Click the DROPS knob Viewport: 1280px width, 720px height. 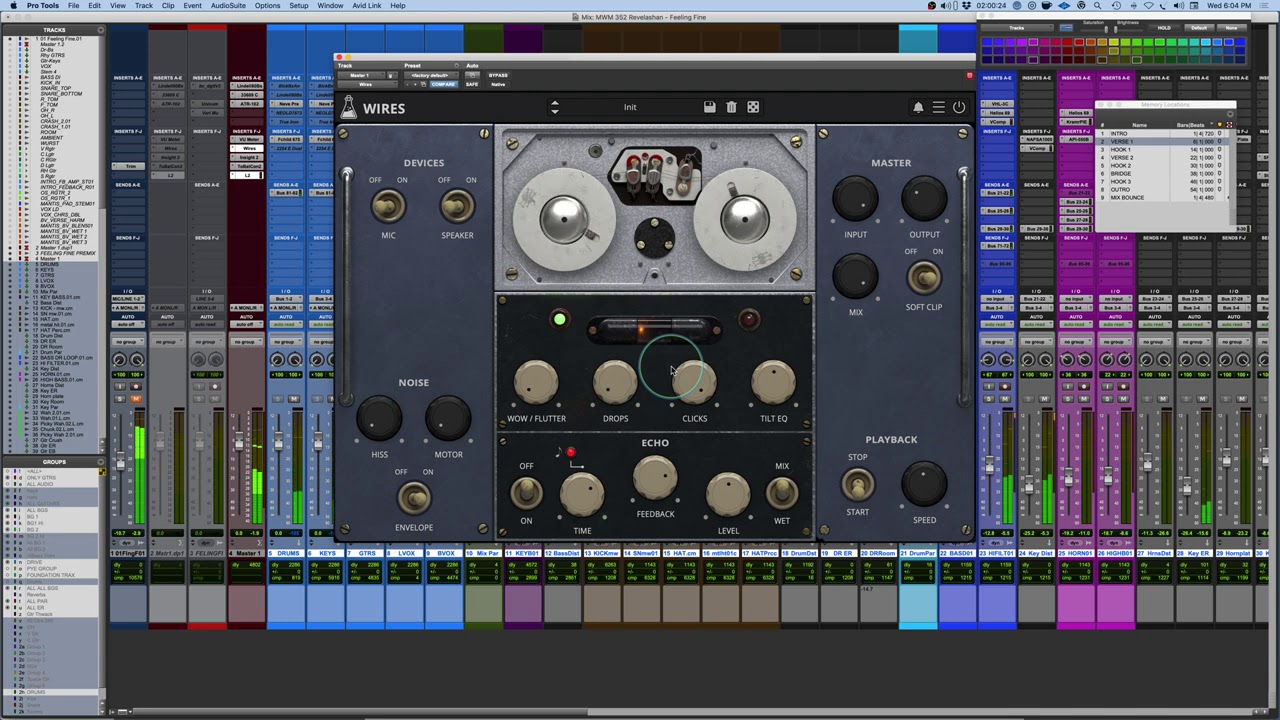[615, 383]
